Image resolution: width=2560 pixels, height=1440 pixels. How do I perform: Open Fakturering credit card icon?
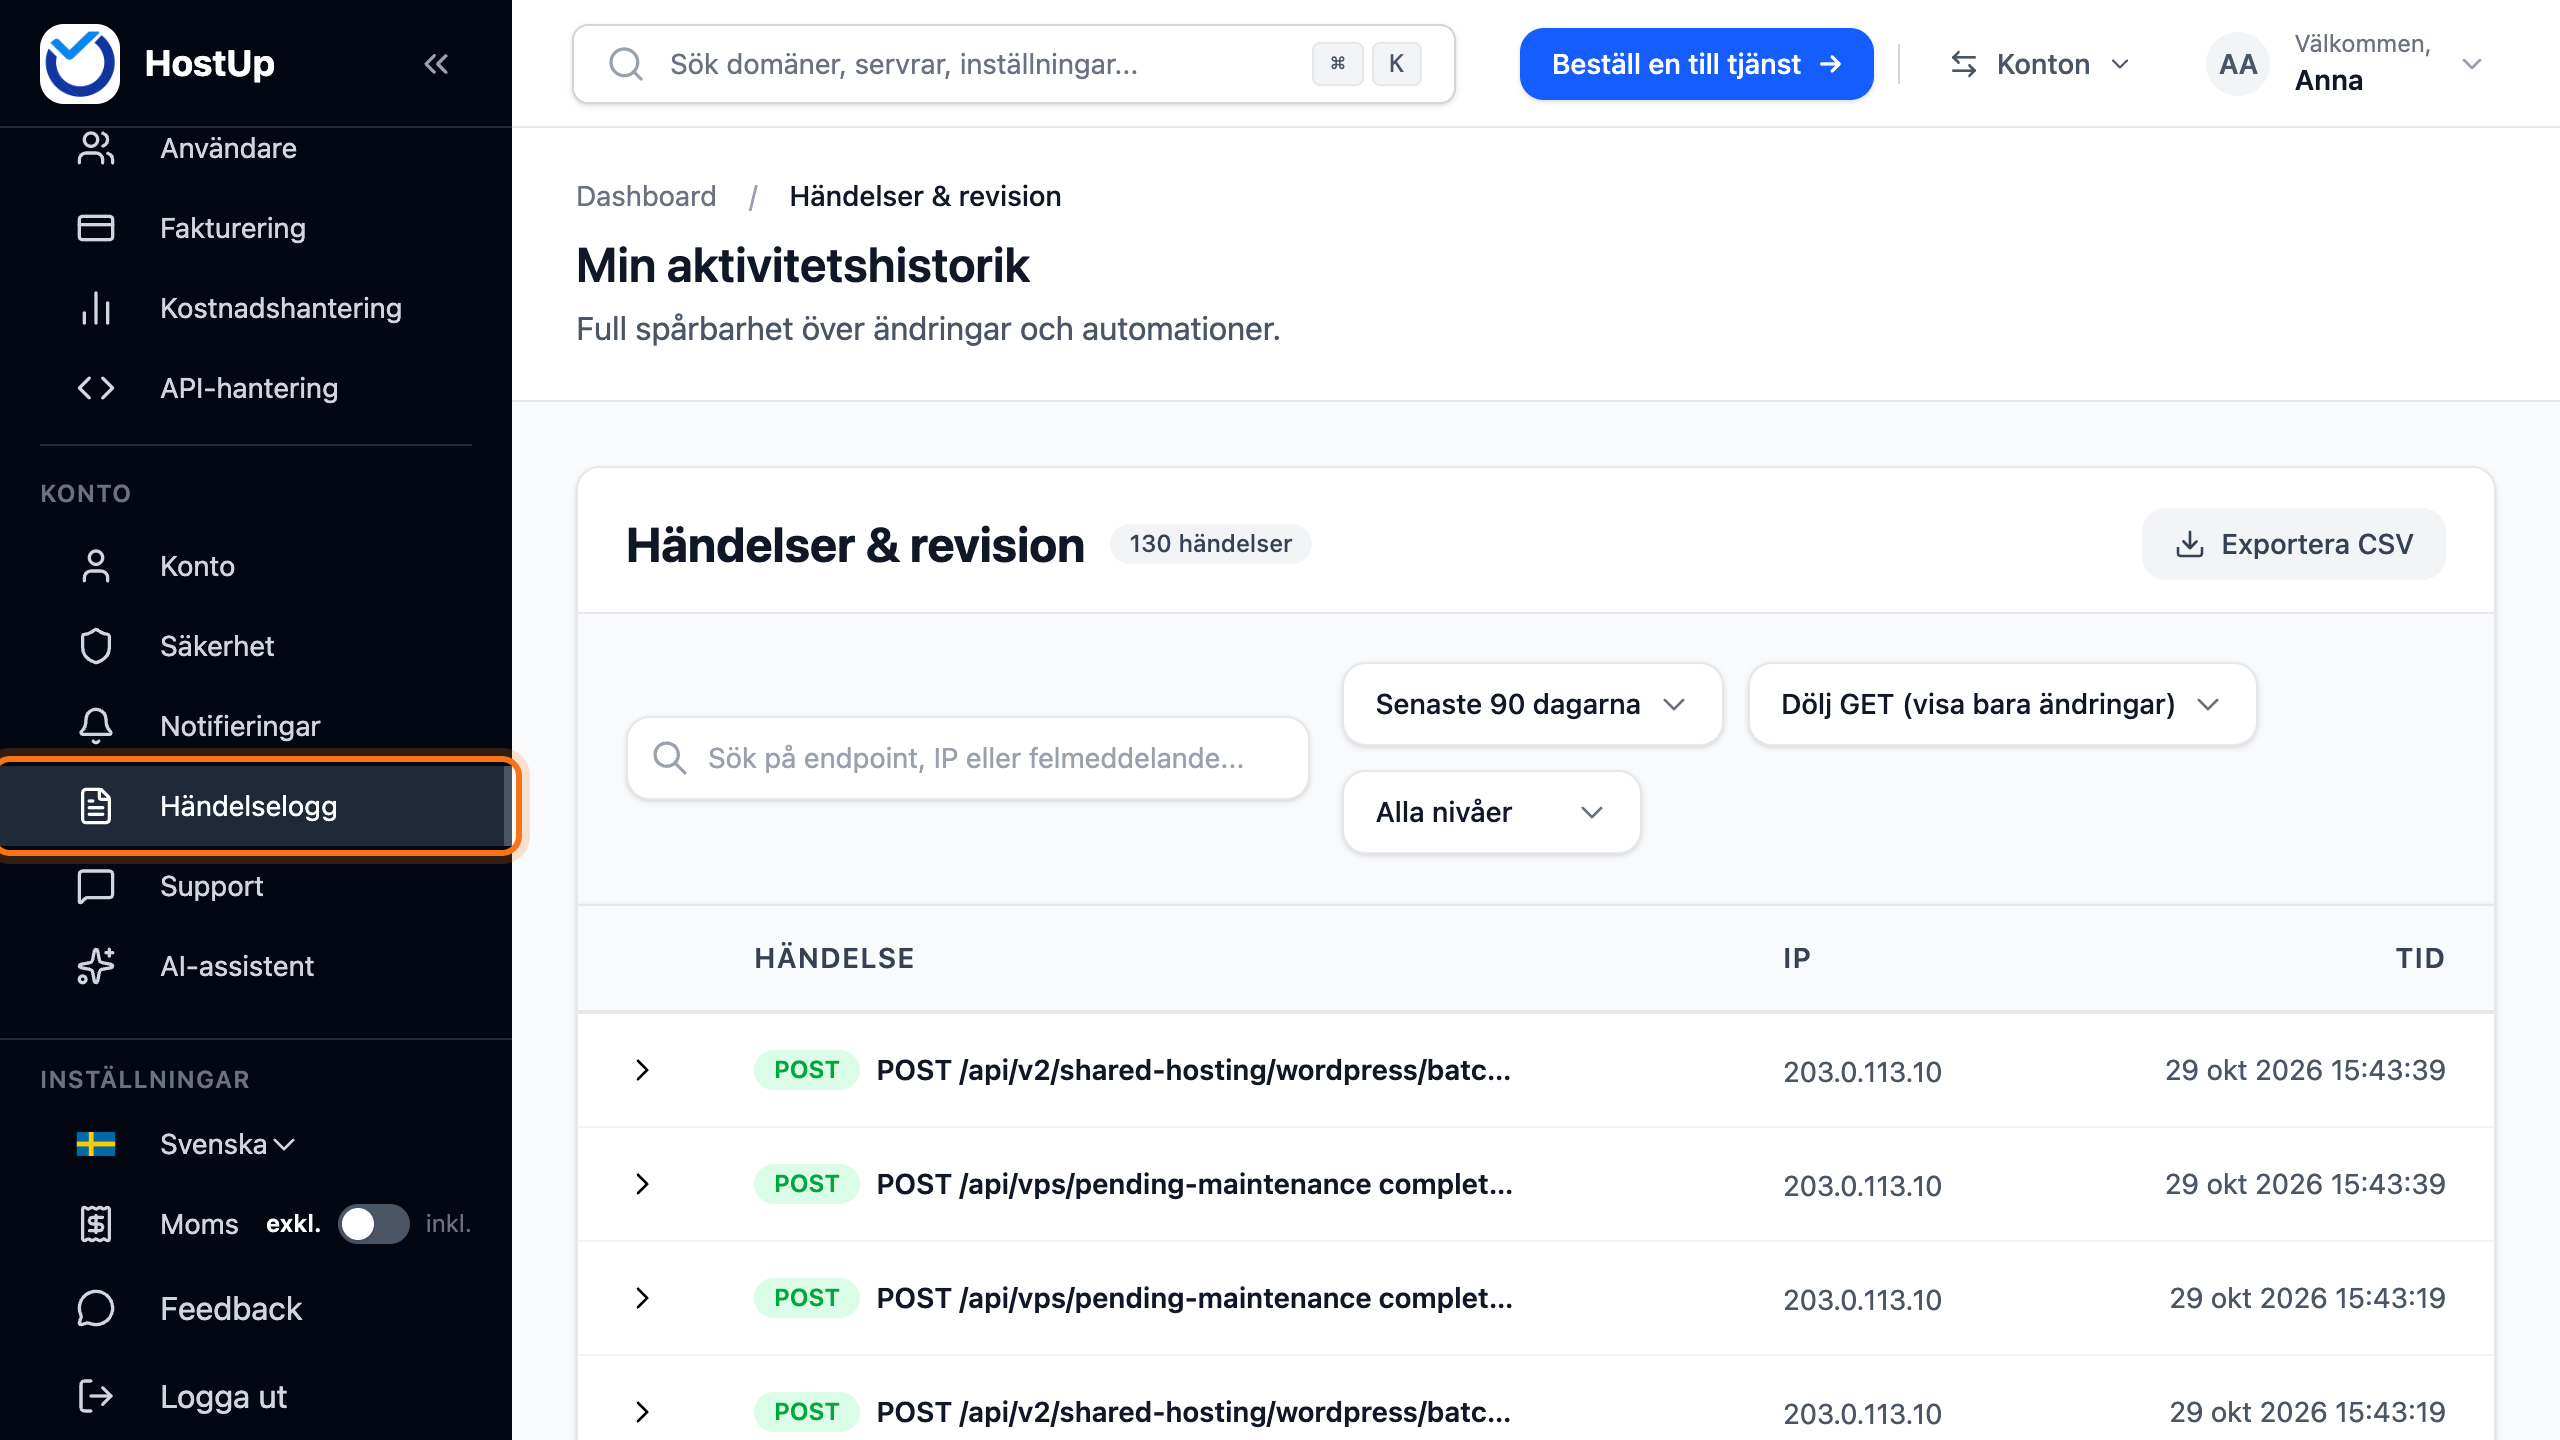96,228
